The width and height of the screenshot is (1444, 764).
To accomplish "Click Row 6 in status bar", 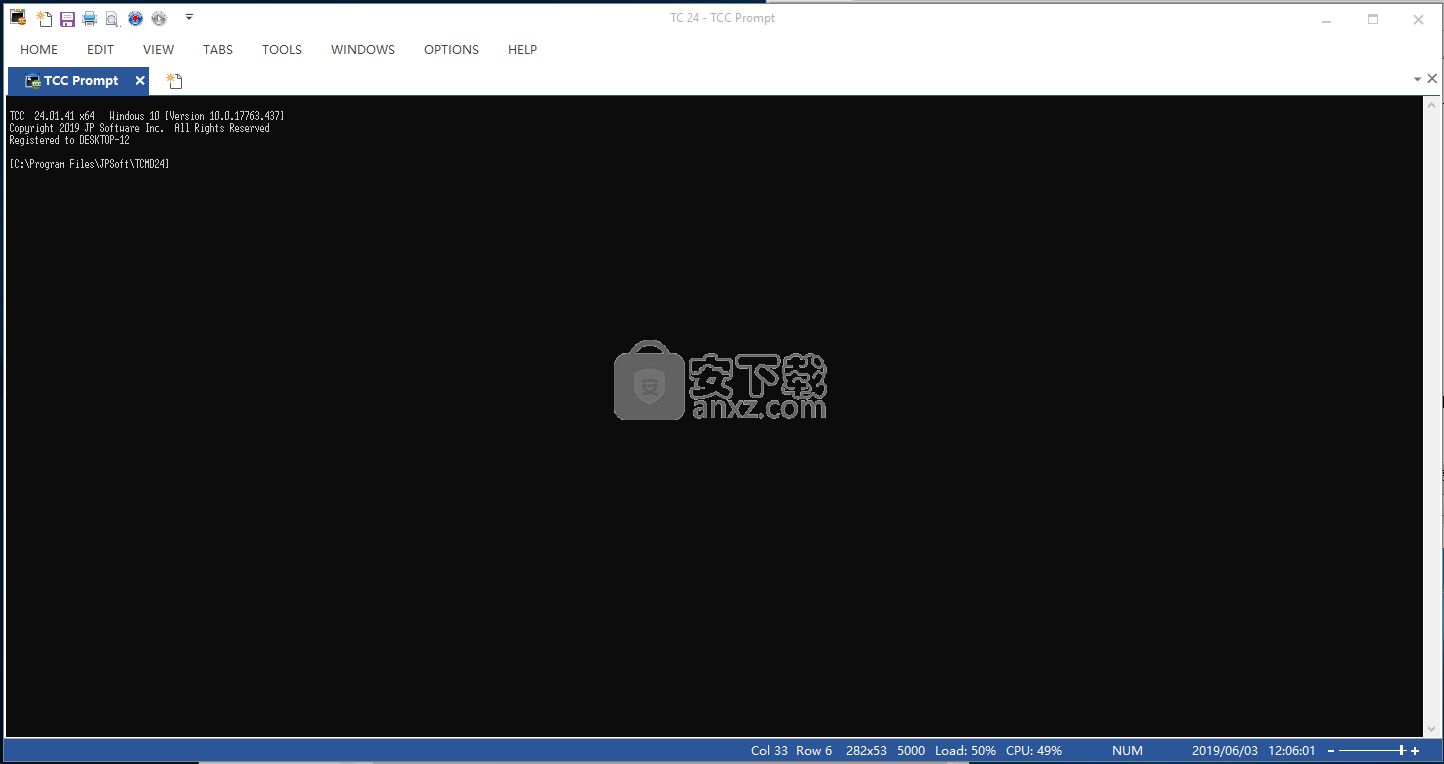I will (814, 751).
